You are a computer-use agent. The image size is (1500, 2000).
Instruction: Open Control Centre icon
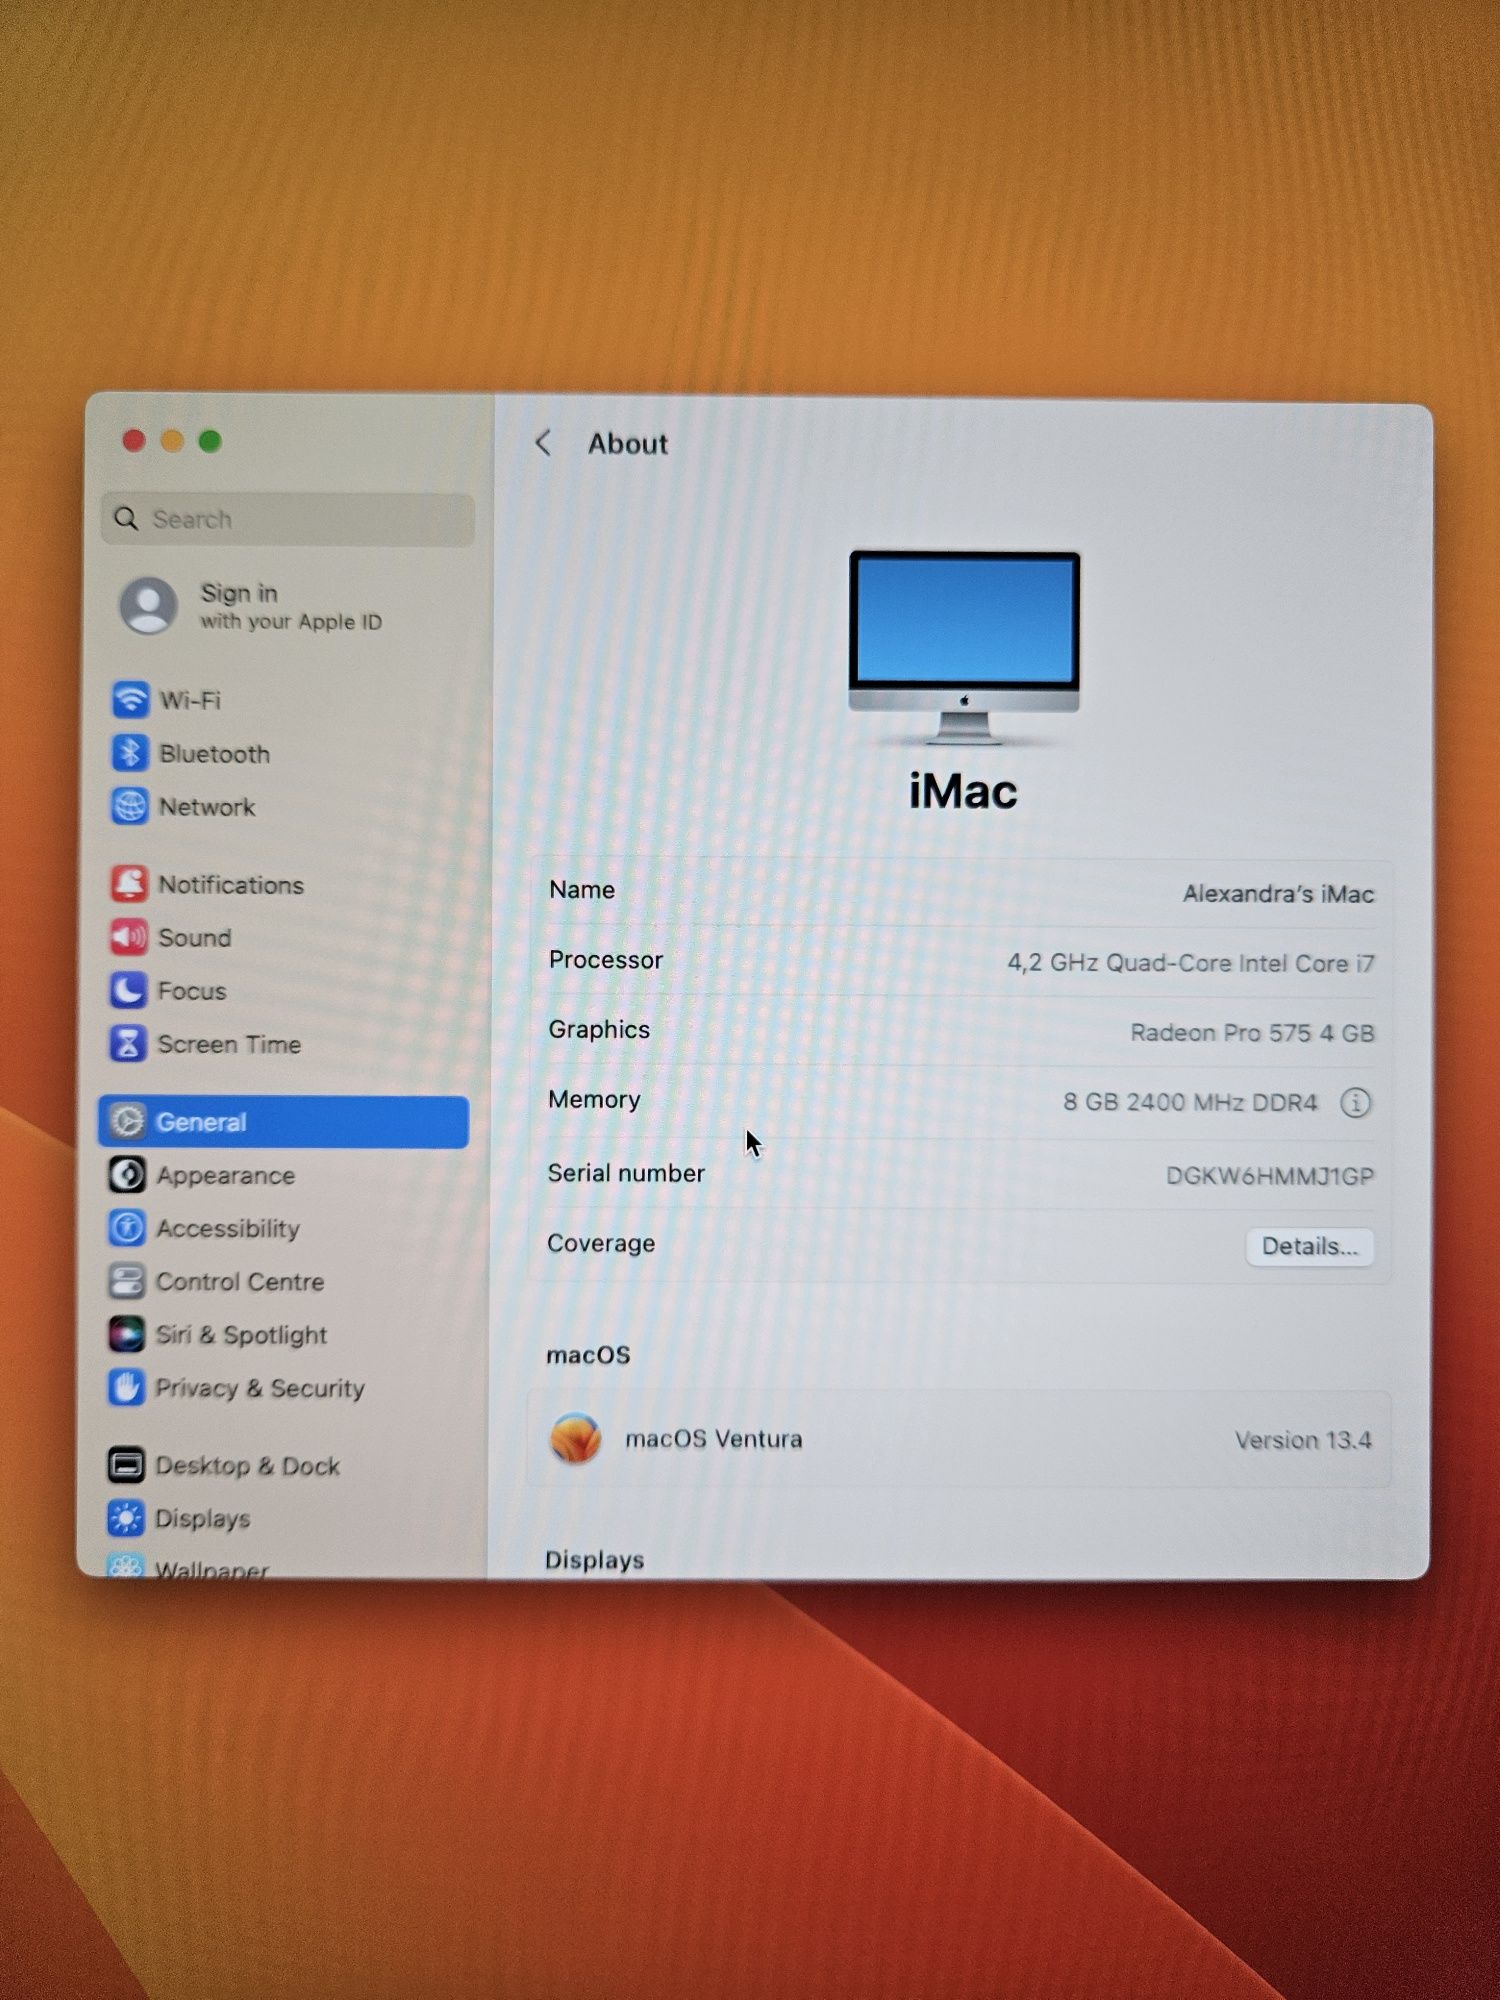tap(127, 1281)
